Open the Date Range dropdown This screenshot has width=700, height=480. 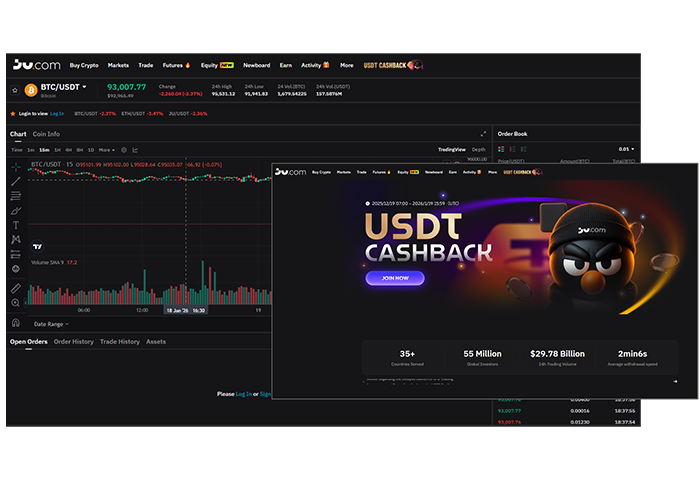pos(52,324)
